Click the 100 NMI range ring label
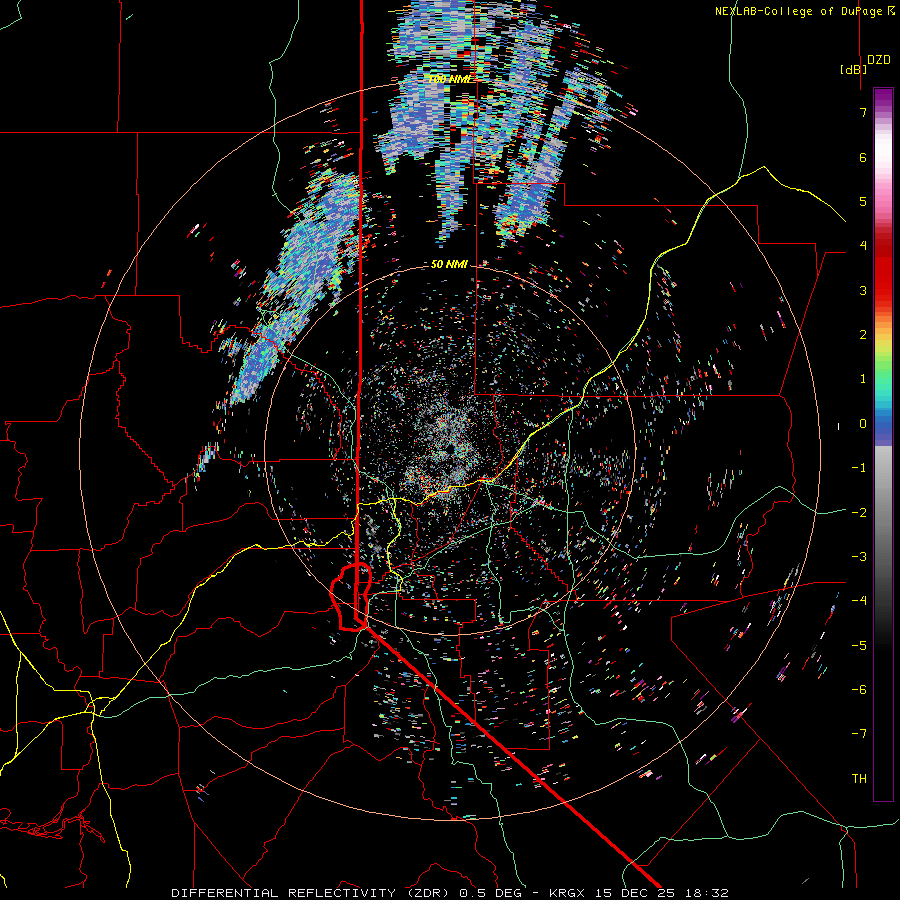 pyautogui.click(x=449, y=79)
